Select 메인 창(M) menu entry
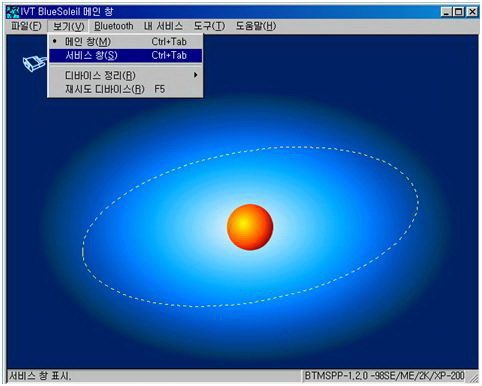The image size is (482, 386). [x=125, y=42]
